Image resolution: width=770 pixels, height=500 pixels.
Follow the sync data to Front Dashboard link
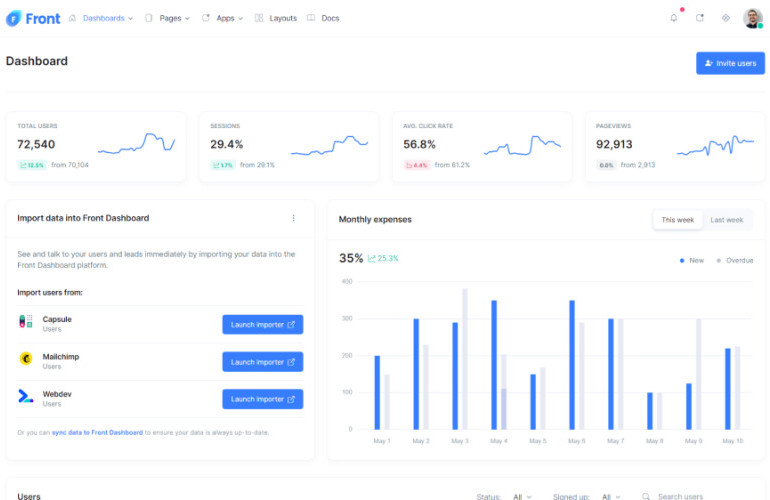click(x=97, y=432)
